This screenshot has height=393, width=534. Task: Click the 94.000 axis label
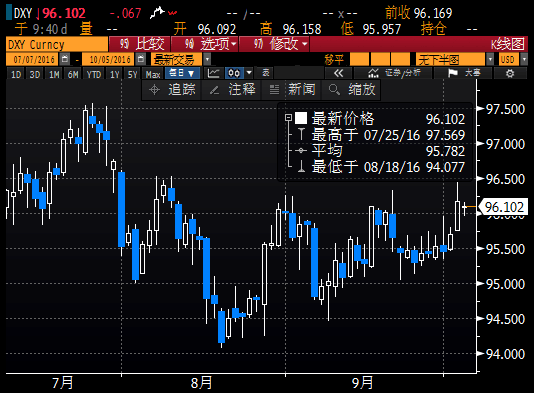tap(505, 354)
